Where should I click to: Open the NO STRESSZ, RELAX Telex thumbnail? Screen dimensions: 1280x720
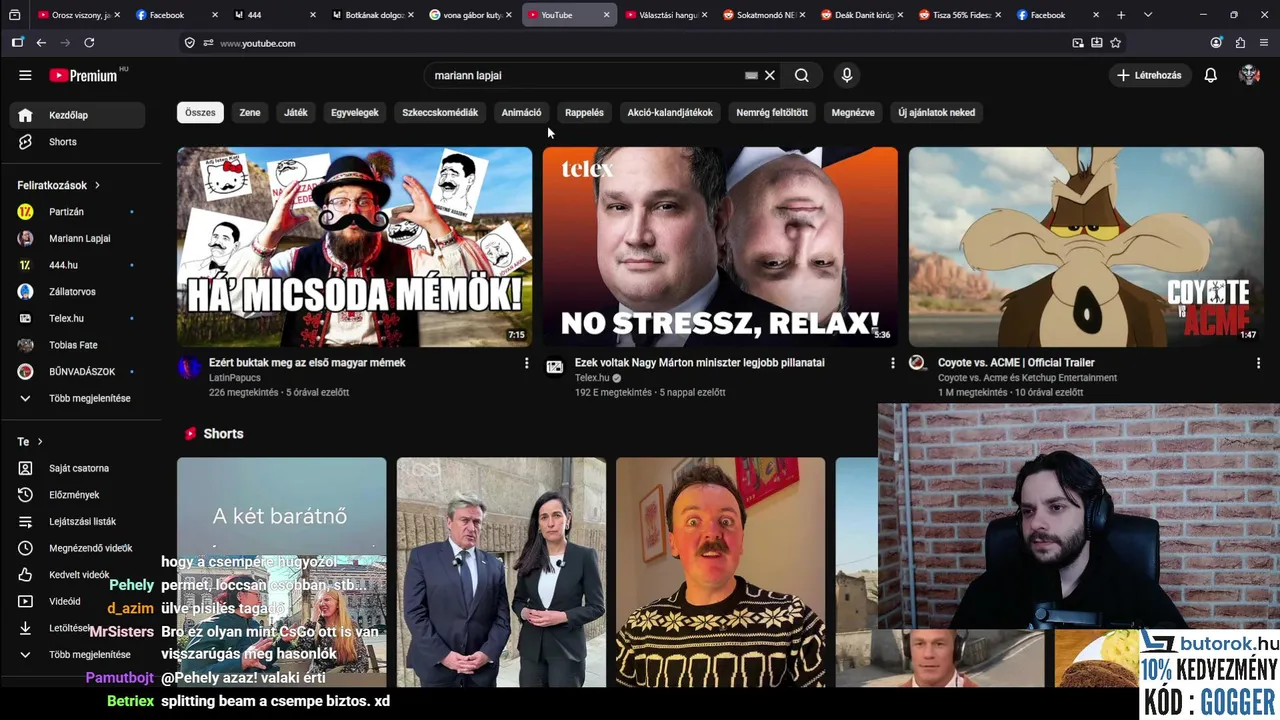pyautogui.click(x=720, y=247)
